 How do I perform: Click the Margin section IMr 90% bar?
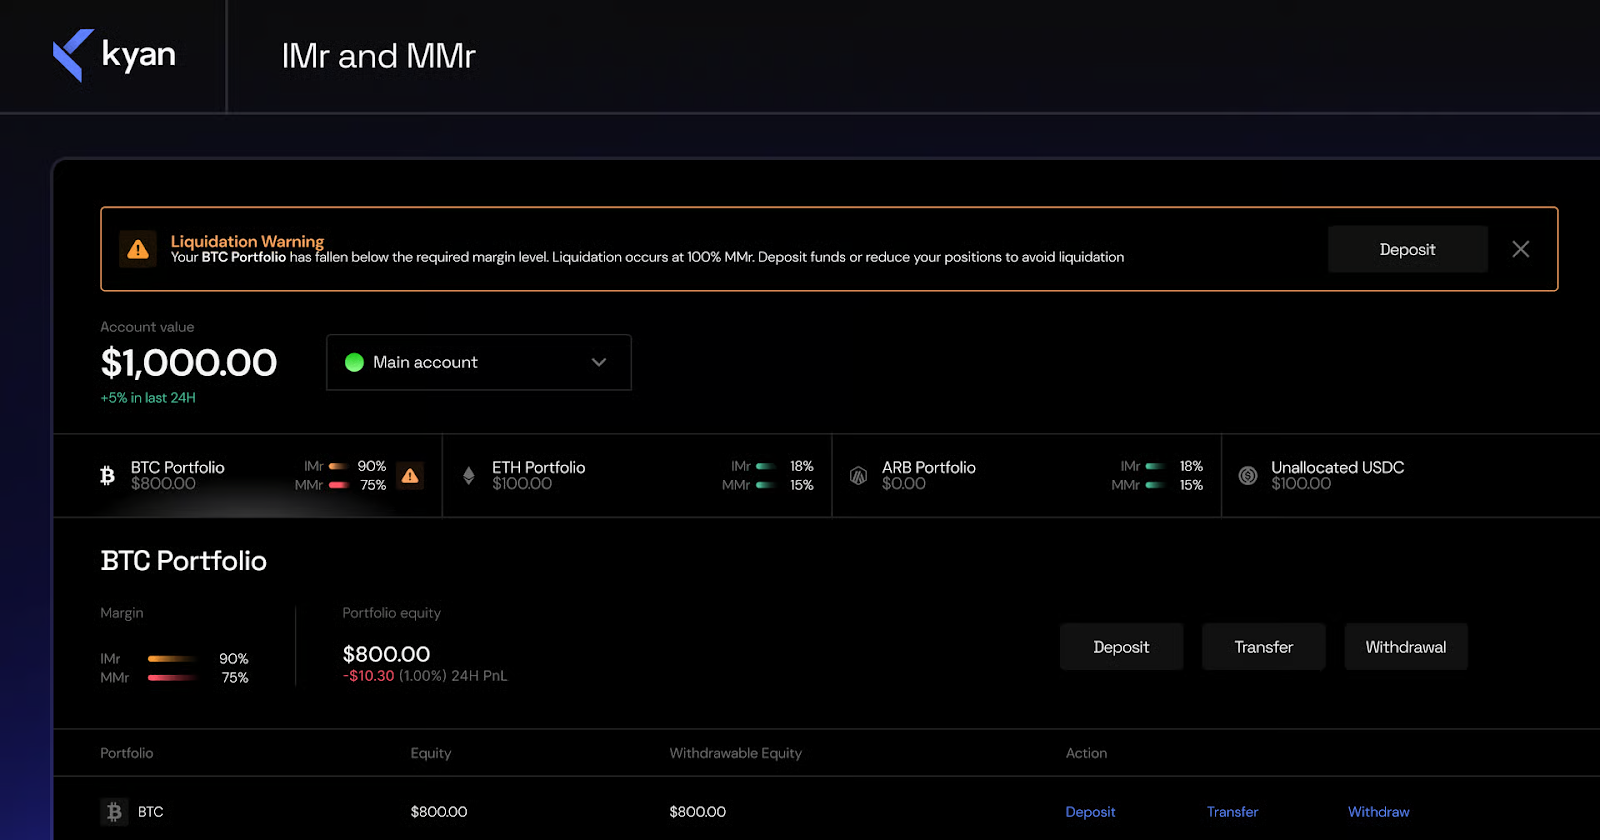tap(173, 659)
